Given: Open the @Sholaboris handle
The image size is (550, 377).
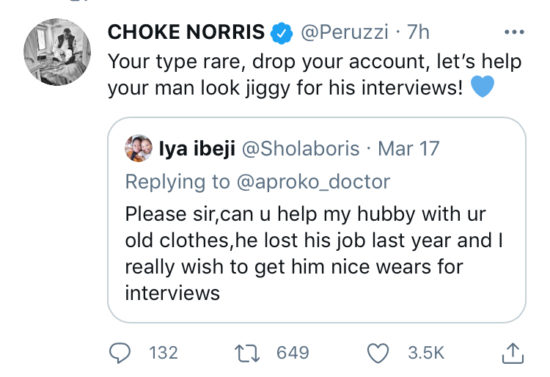Looking at the screenshot, I should [301, 148].
